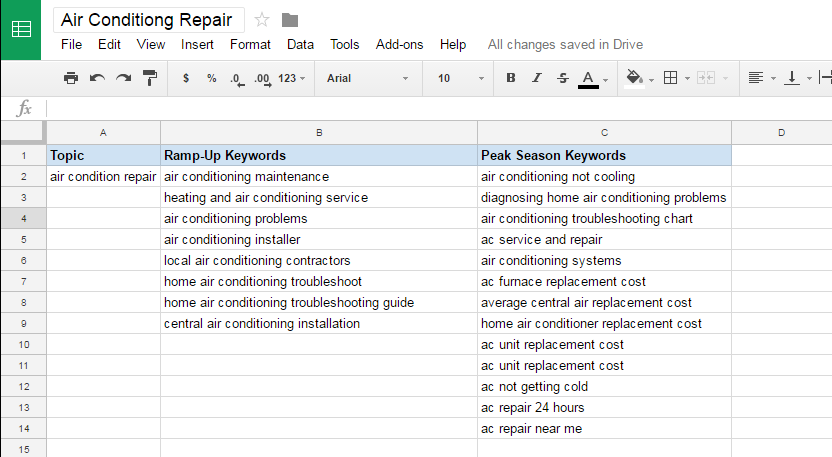Image resolution: width=832 pixels, height=457 pixels.
Task: Select cell 'ac repair near me'
Action: pyautogui.click(x=604, y=428)
